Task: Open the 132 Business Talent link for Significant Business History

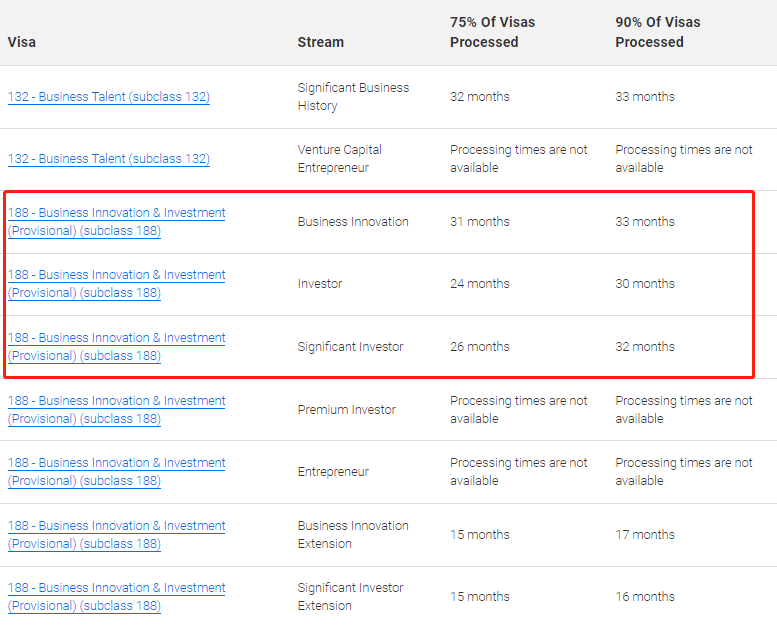Action: 109,97
